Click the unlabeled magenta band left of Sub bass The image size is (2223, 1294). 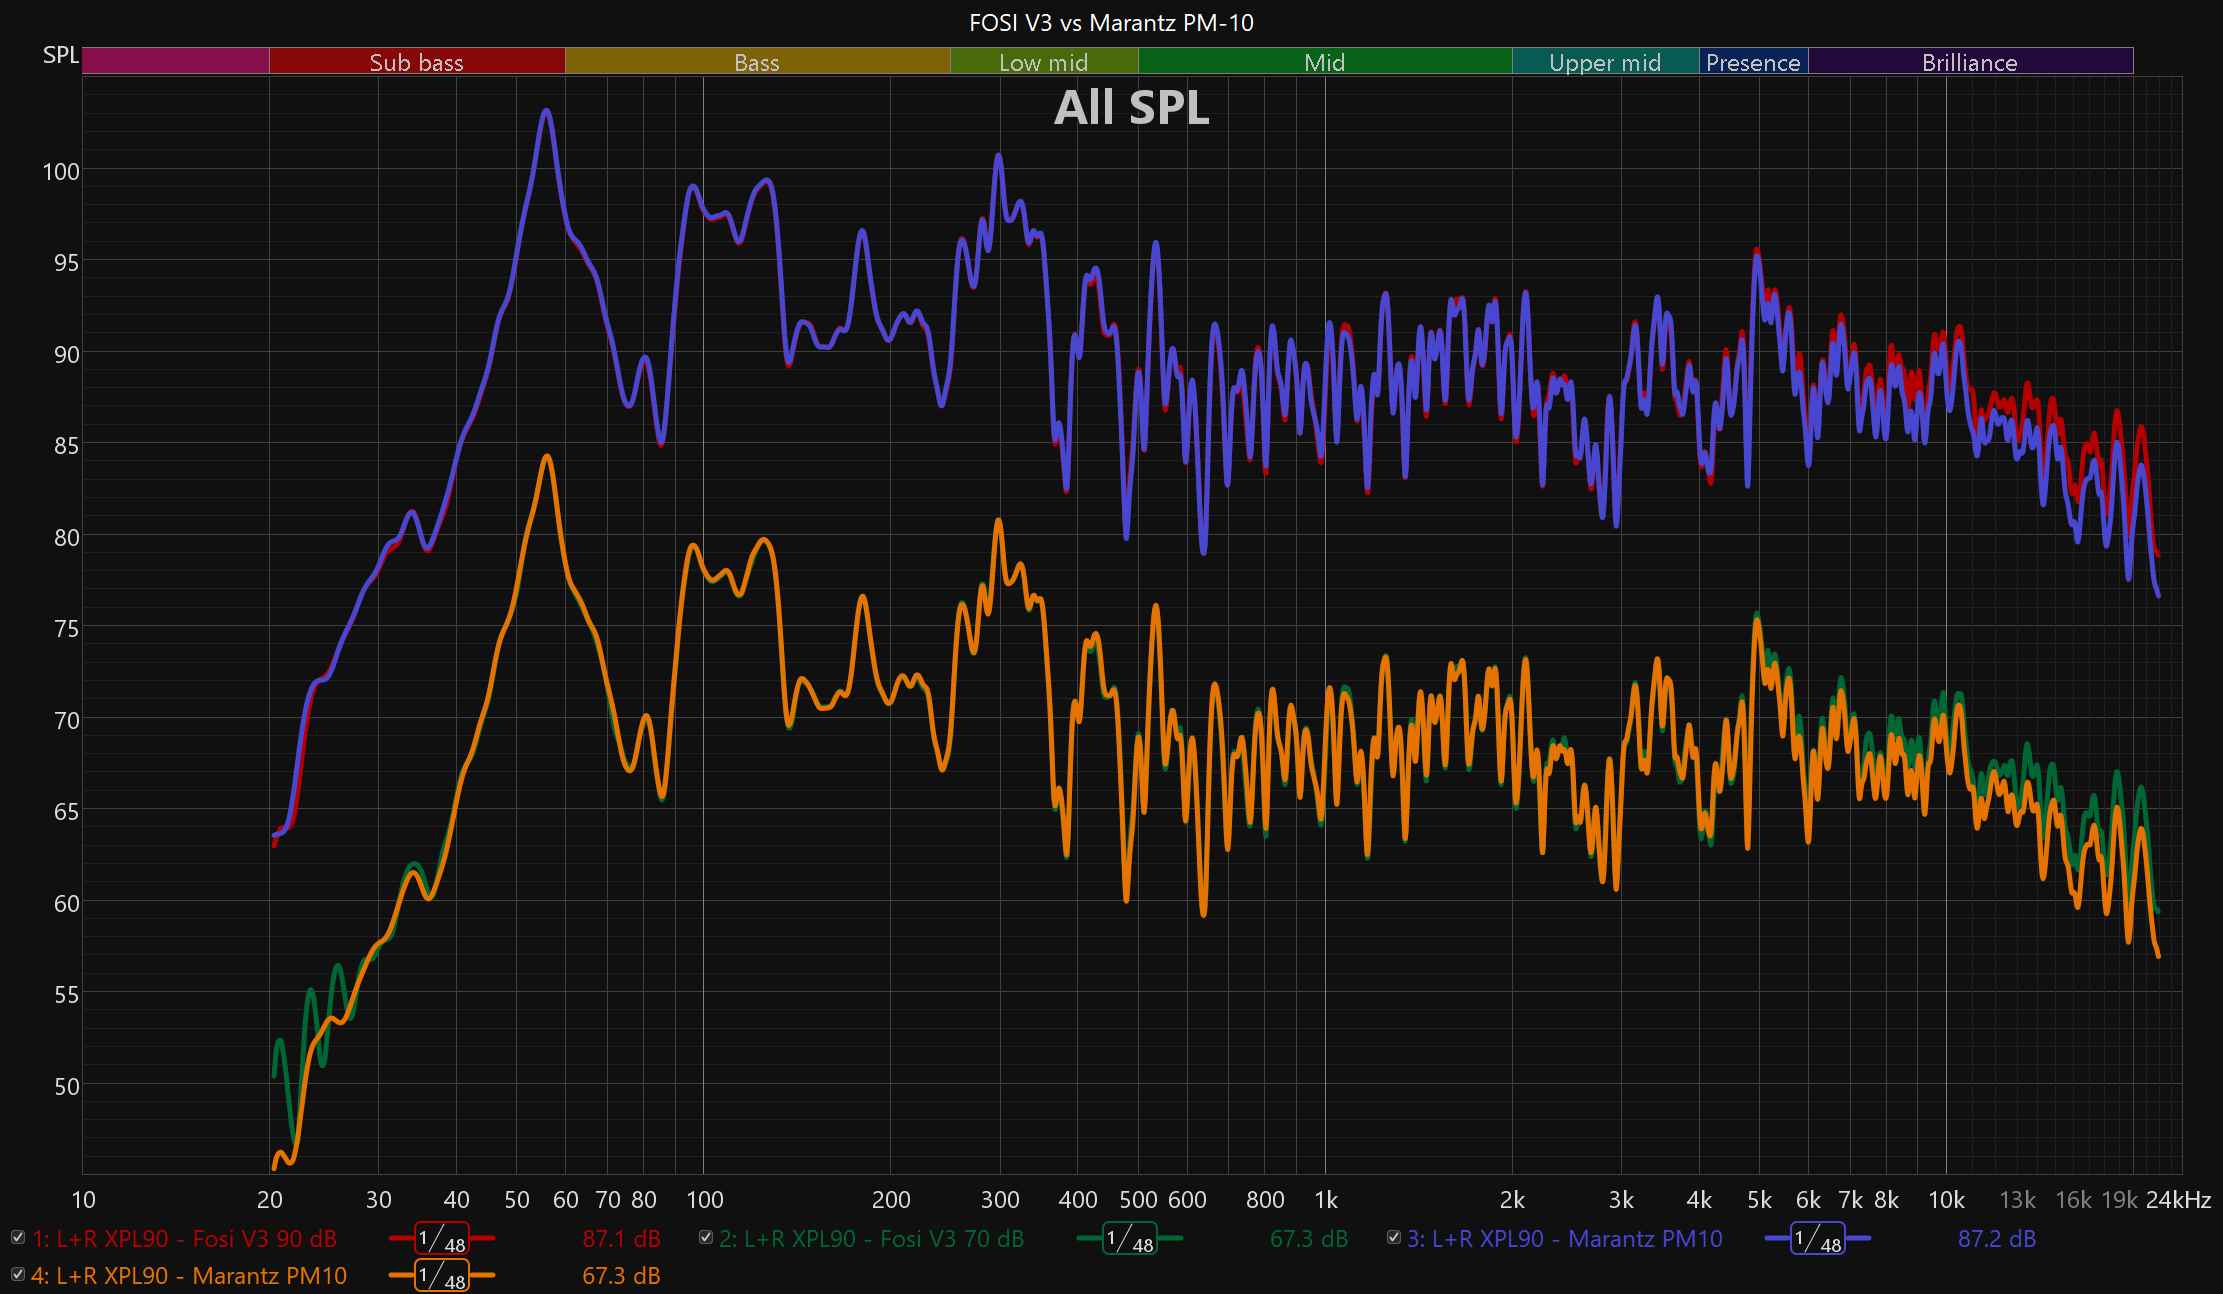click(176, 61)
